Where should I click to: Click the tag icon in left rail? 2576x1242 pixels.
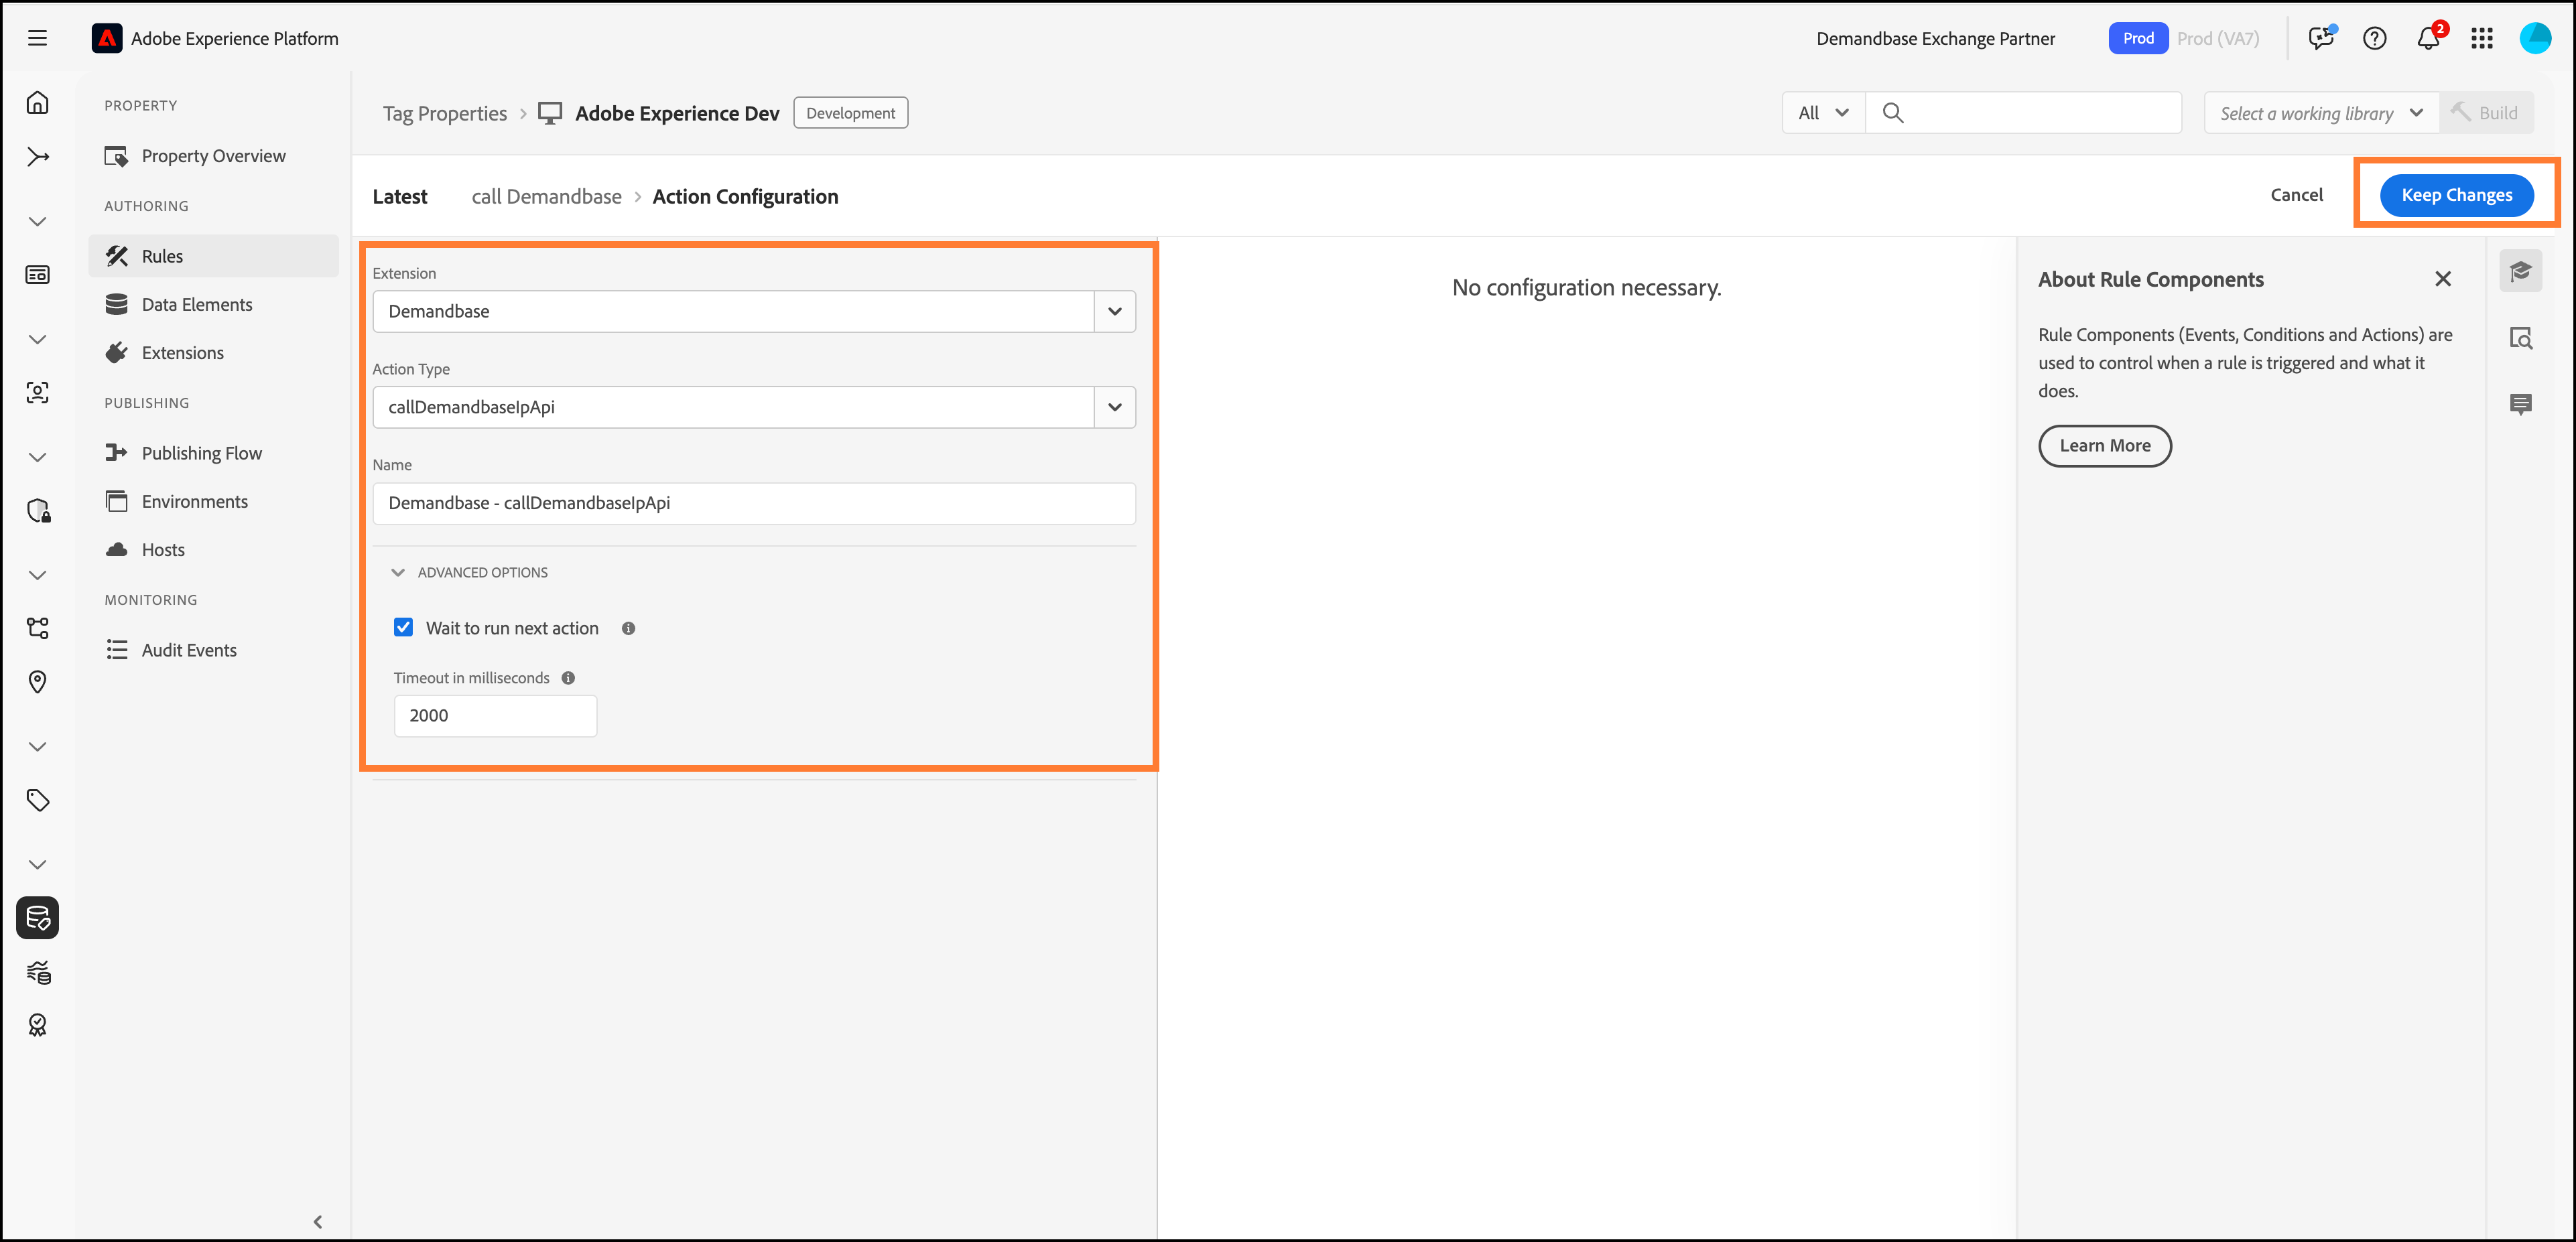37,800
